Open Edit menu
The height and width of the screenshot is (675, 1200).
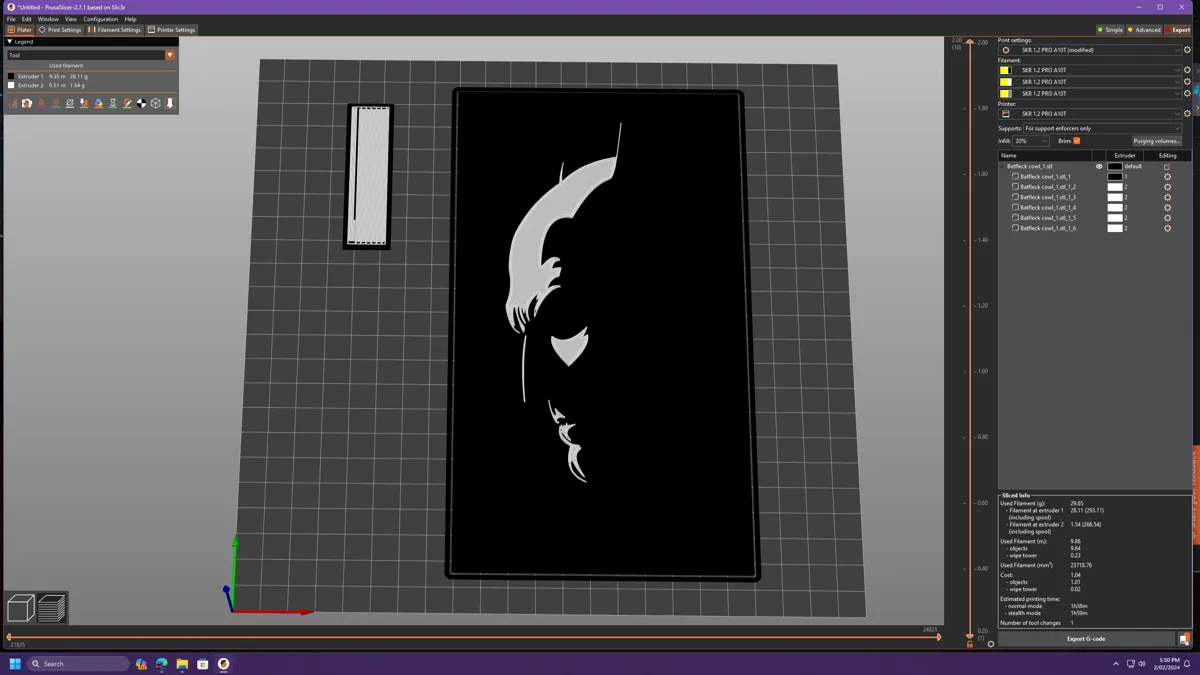tap(27, 19)
